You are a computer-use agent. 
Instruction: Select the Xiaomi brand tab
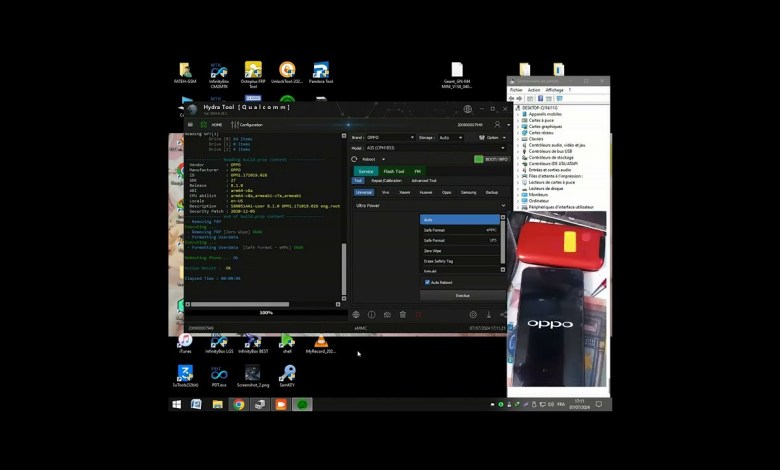coord(404,192)
